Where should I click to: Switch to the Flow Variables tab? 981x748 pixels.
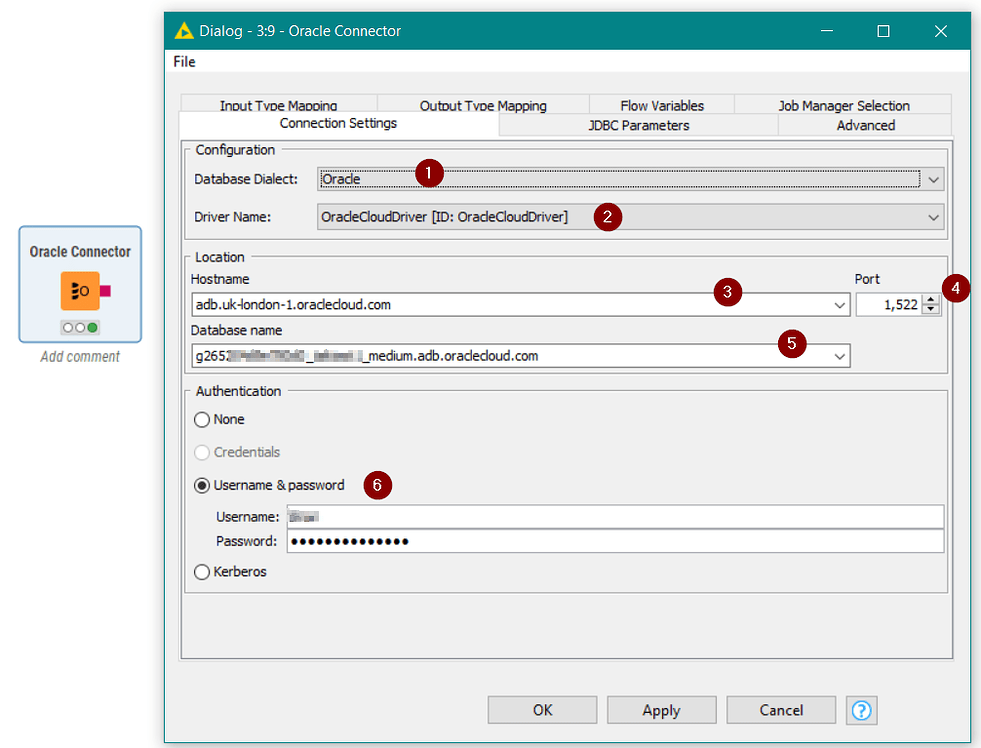tap(662, 104)
